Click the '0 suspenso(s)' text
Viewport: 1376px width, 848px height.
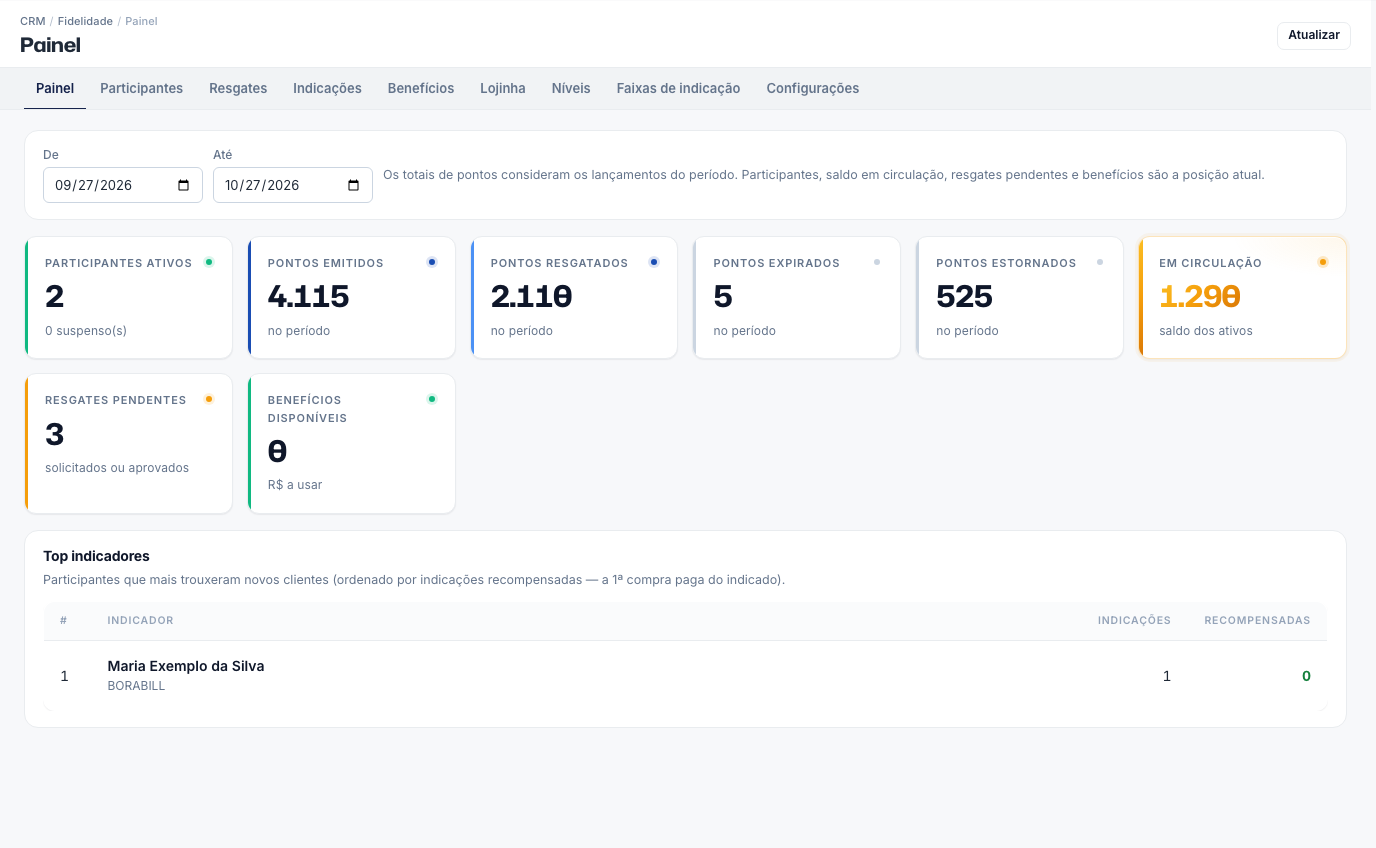[x=86, y=331]
